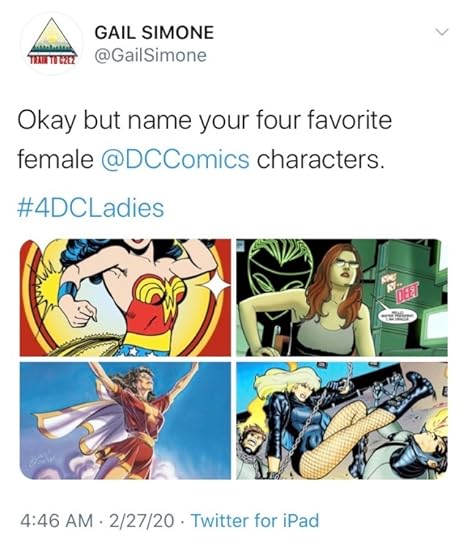Tap the TRAIN TO G2E2 banner in avatar
Image resolution: width=468 pixels, height=540 pixels.
click(53, 61)
